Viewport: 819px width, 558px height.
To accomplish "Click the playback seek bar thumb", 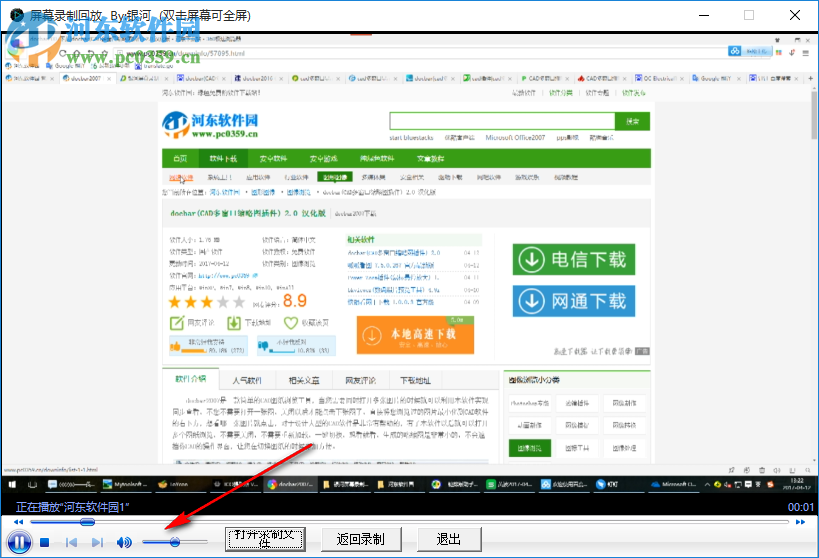I will [87, 522].
